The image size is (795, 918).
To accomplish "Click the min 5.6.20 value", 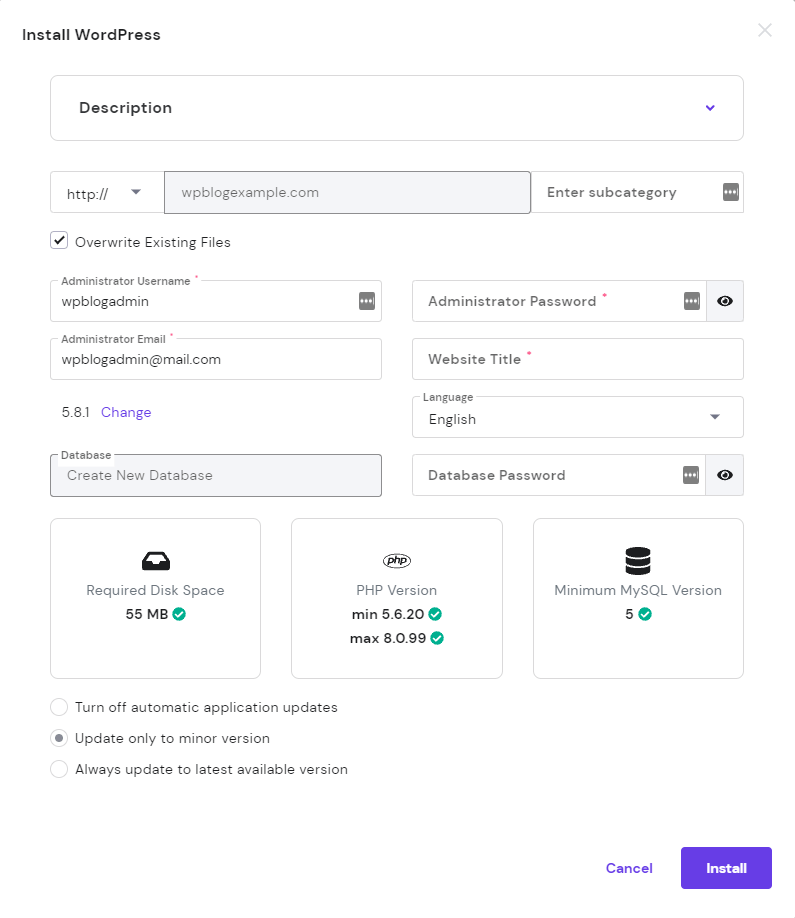I will tap(388, 614).
